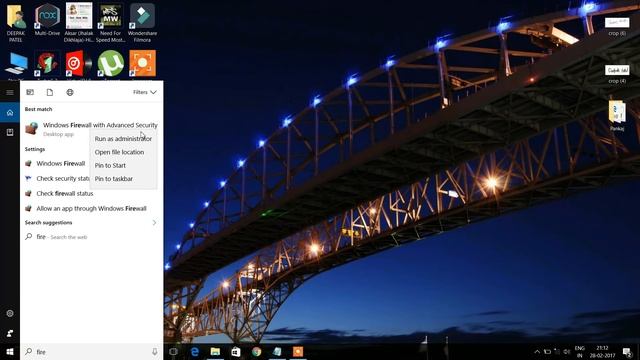
Task: Open orange screen recorder desktop shortcut
Action: (142, 64)
